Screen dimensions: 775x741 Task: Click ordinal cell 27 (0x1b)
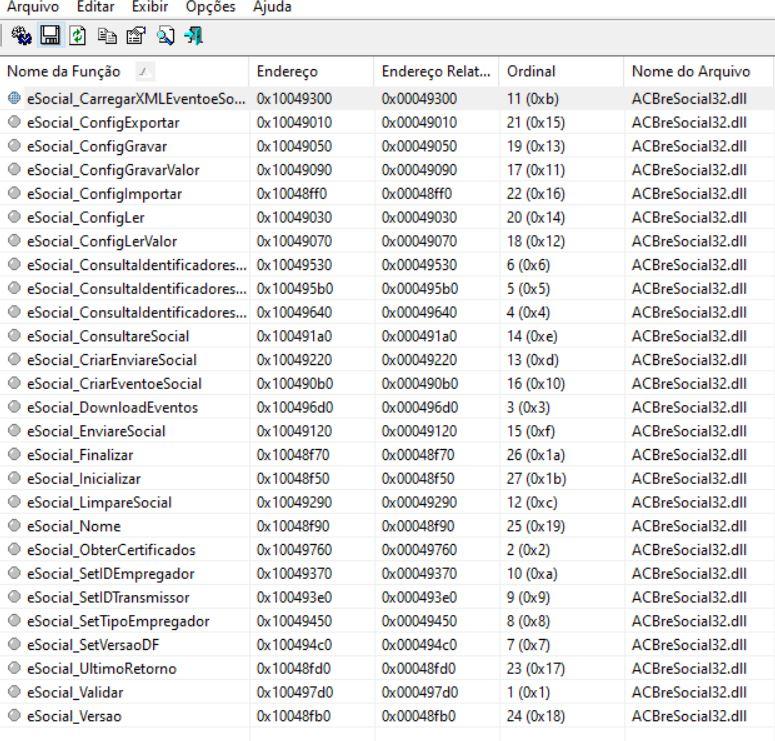536,479
